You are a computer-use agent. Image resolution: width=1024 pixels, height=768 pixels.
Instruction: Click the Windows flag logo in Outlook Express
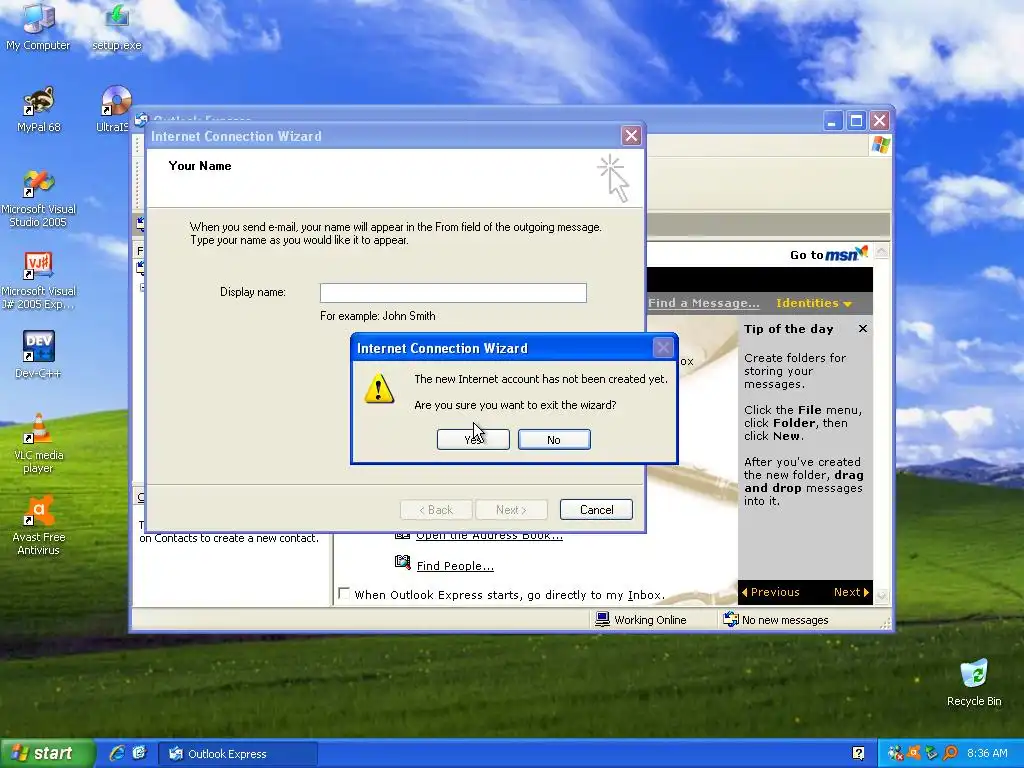coord(880,145)
